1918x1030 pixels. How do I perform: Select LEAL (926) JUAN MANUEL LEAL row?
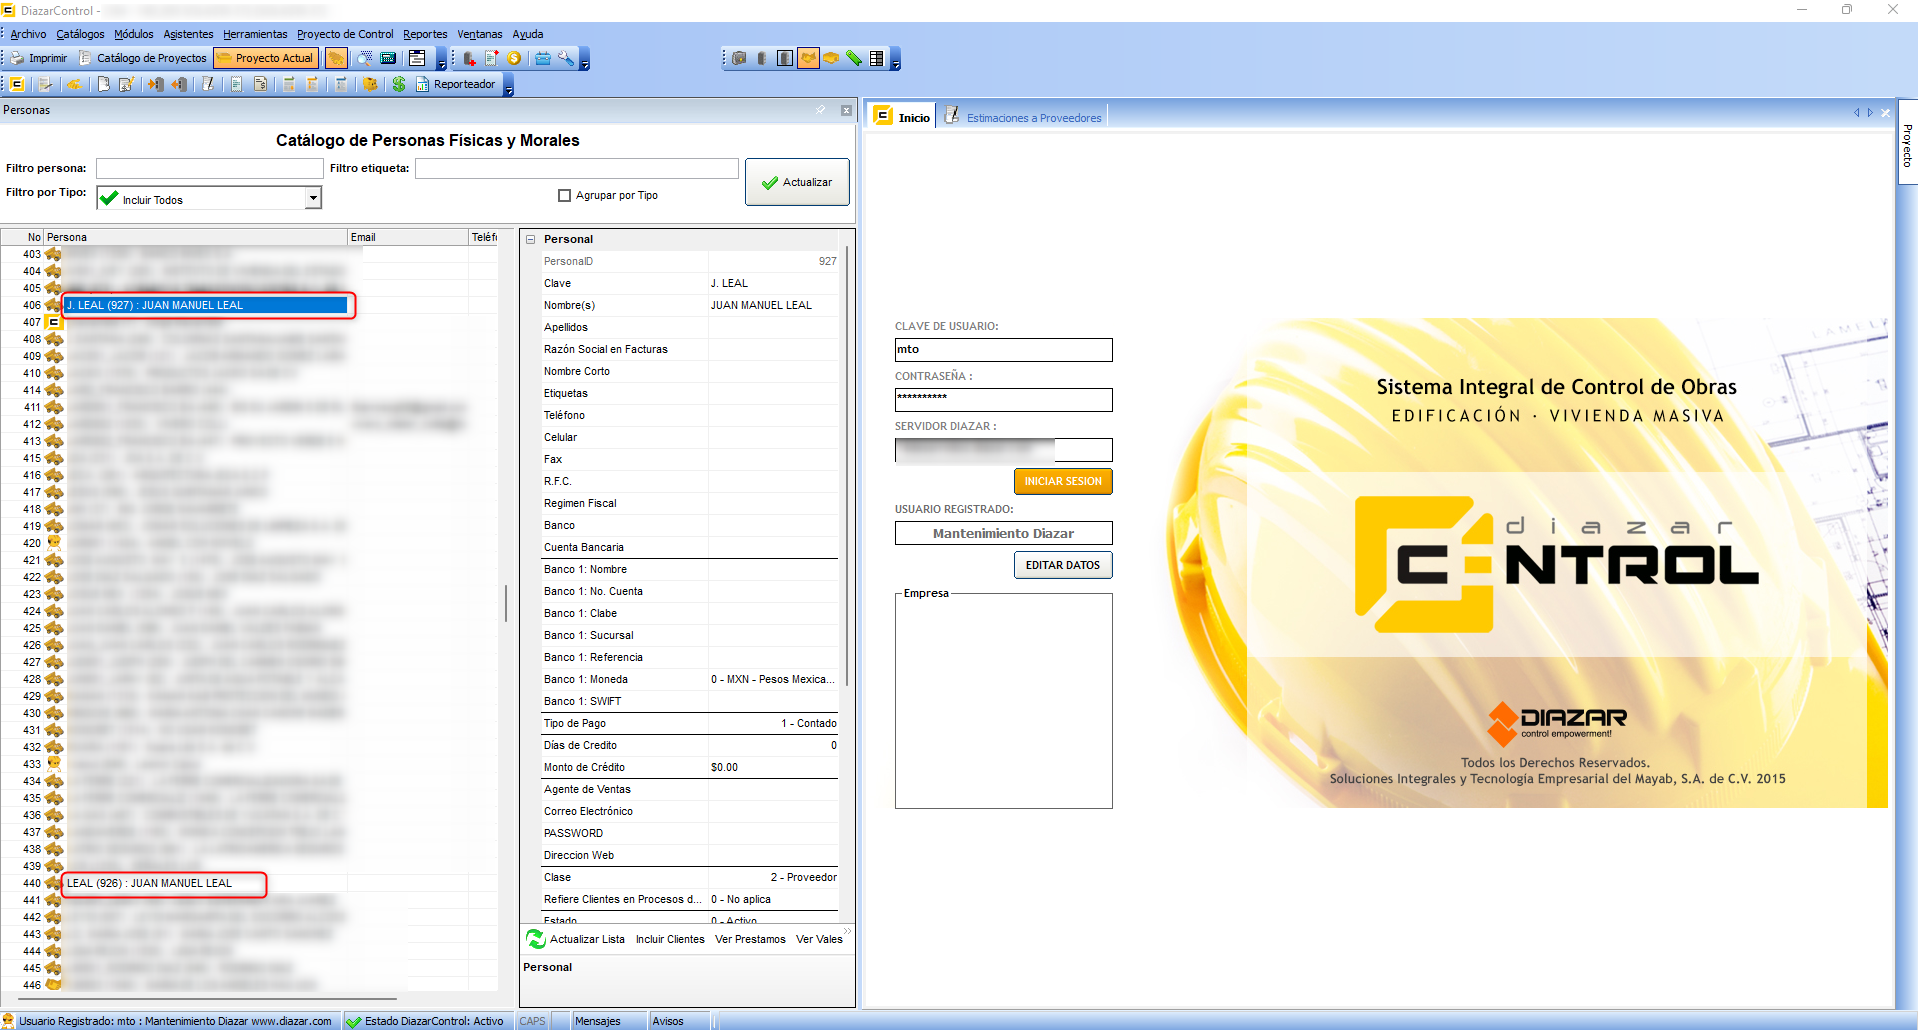coord(150,883)
